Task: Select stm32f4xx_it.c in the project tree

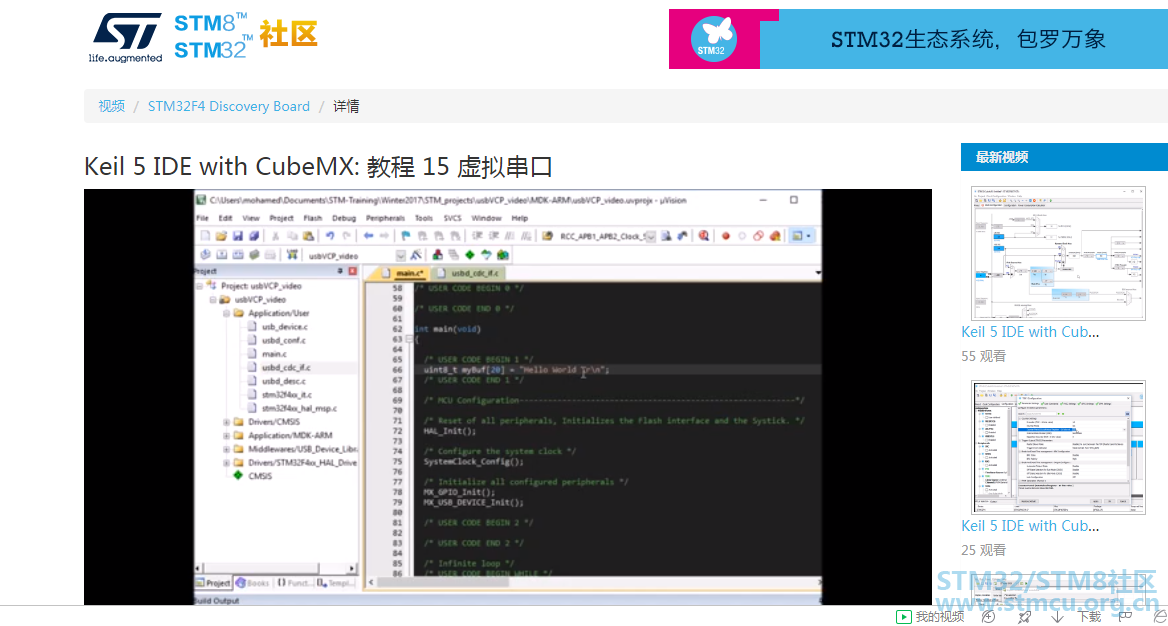Action: (x=287, y=394)
